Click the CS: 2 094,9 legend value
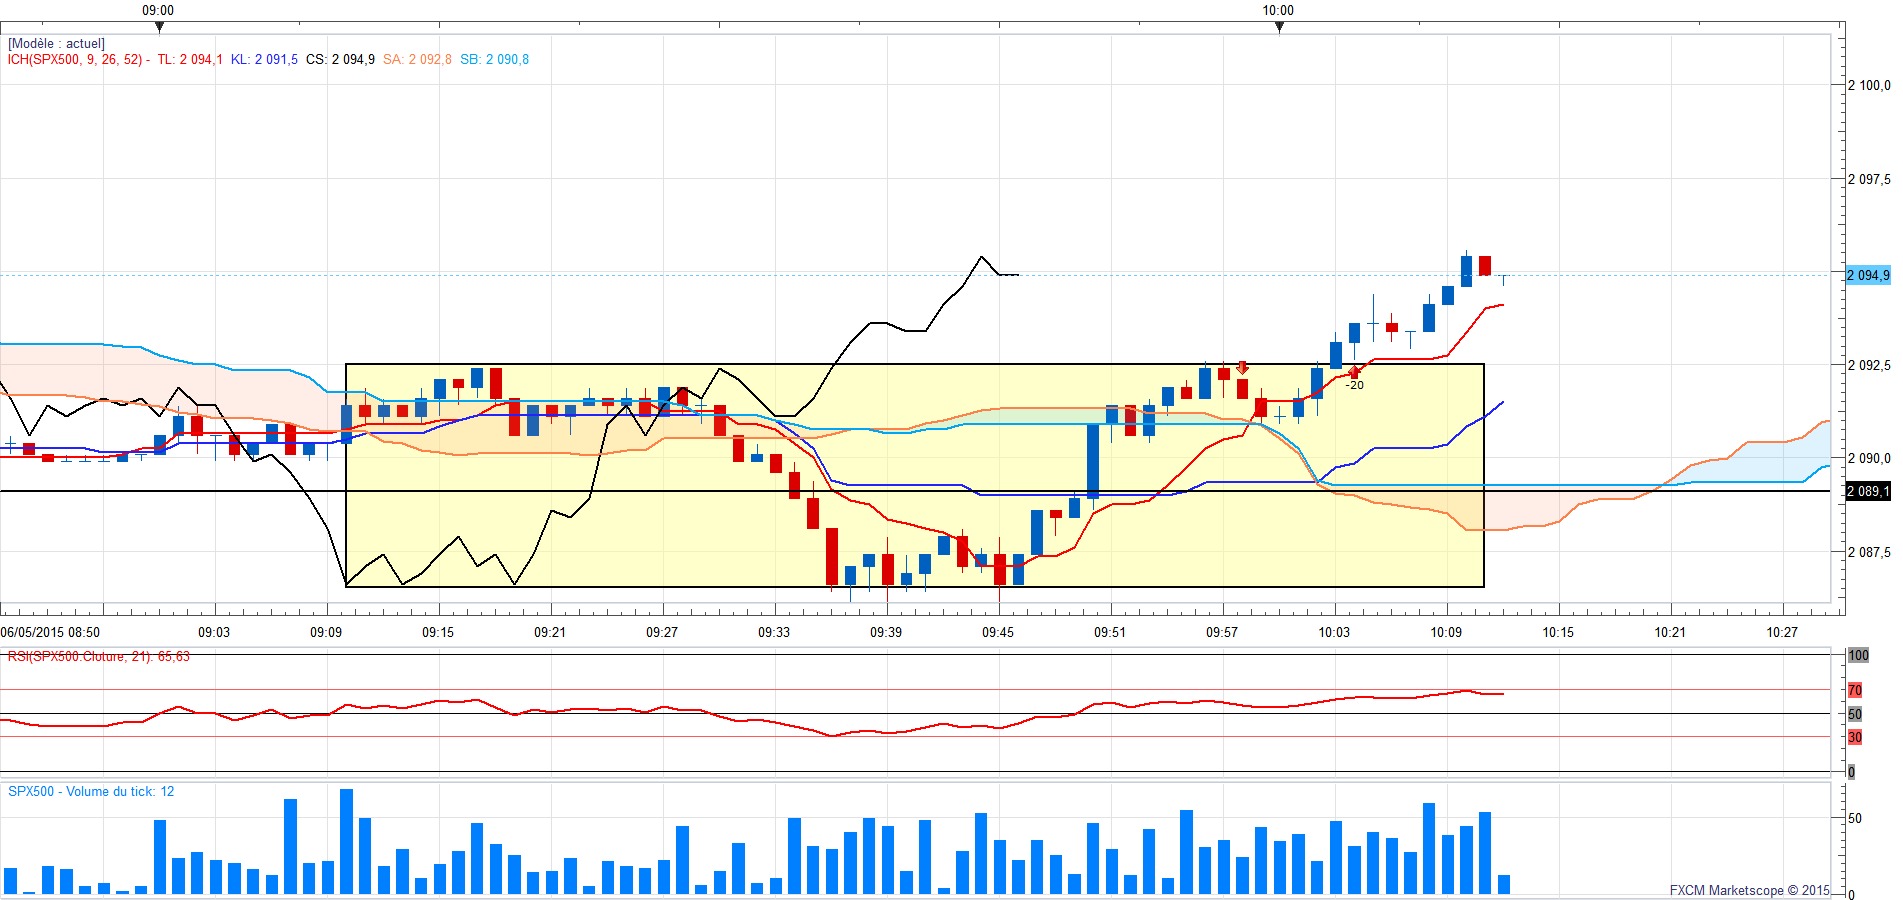1903x900 pixels. 340,60
